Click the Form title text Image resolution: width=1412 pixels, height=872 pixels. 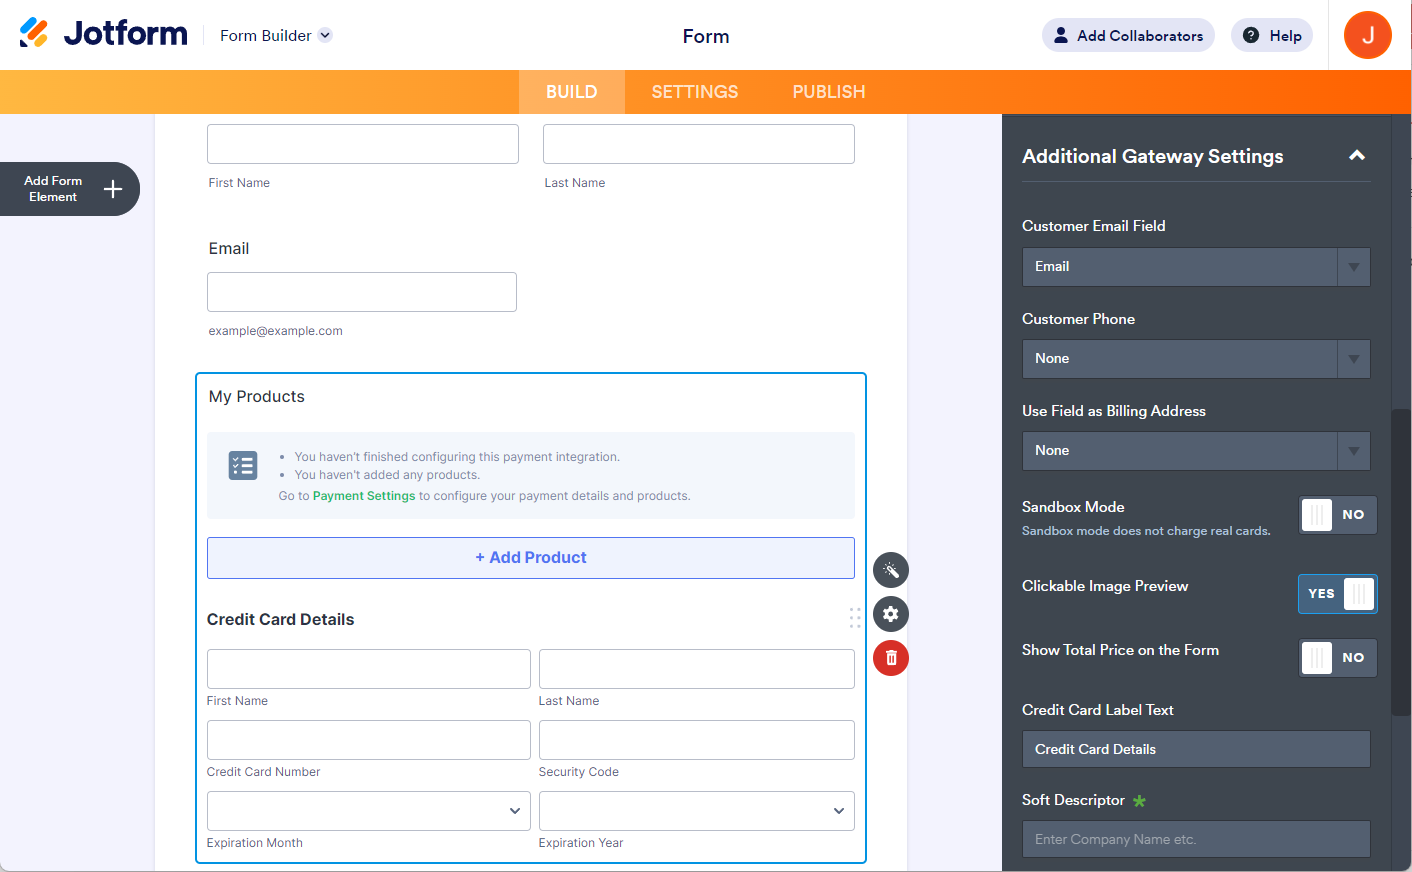click(x=706, y=36)
